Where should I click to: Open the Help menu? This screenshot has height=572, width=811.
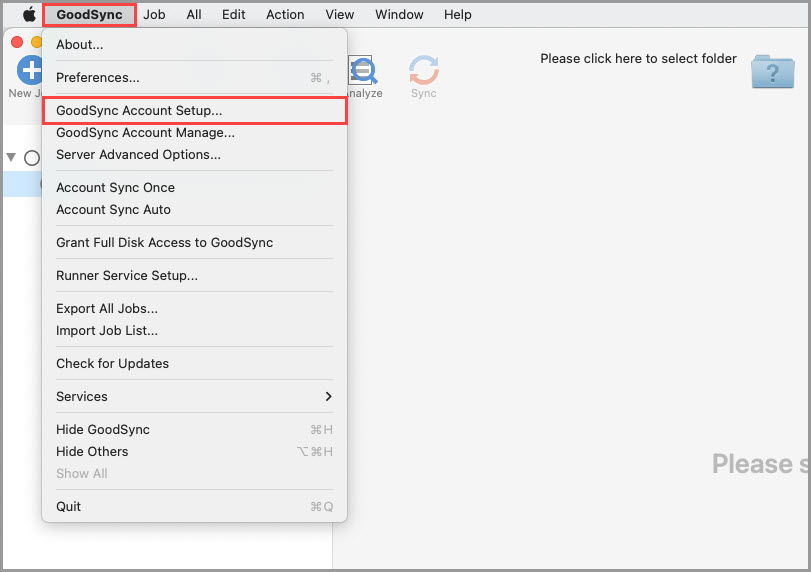tap(457, 14)
